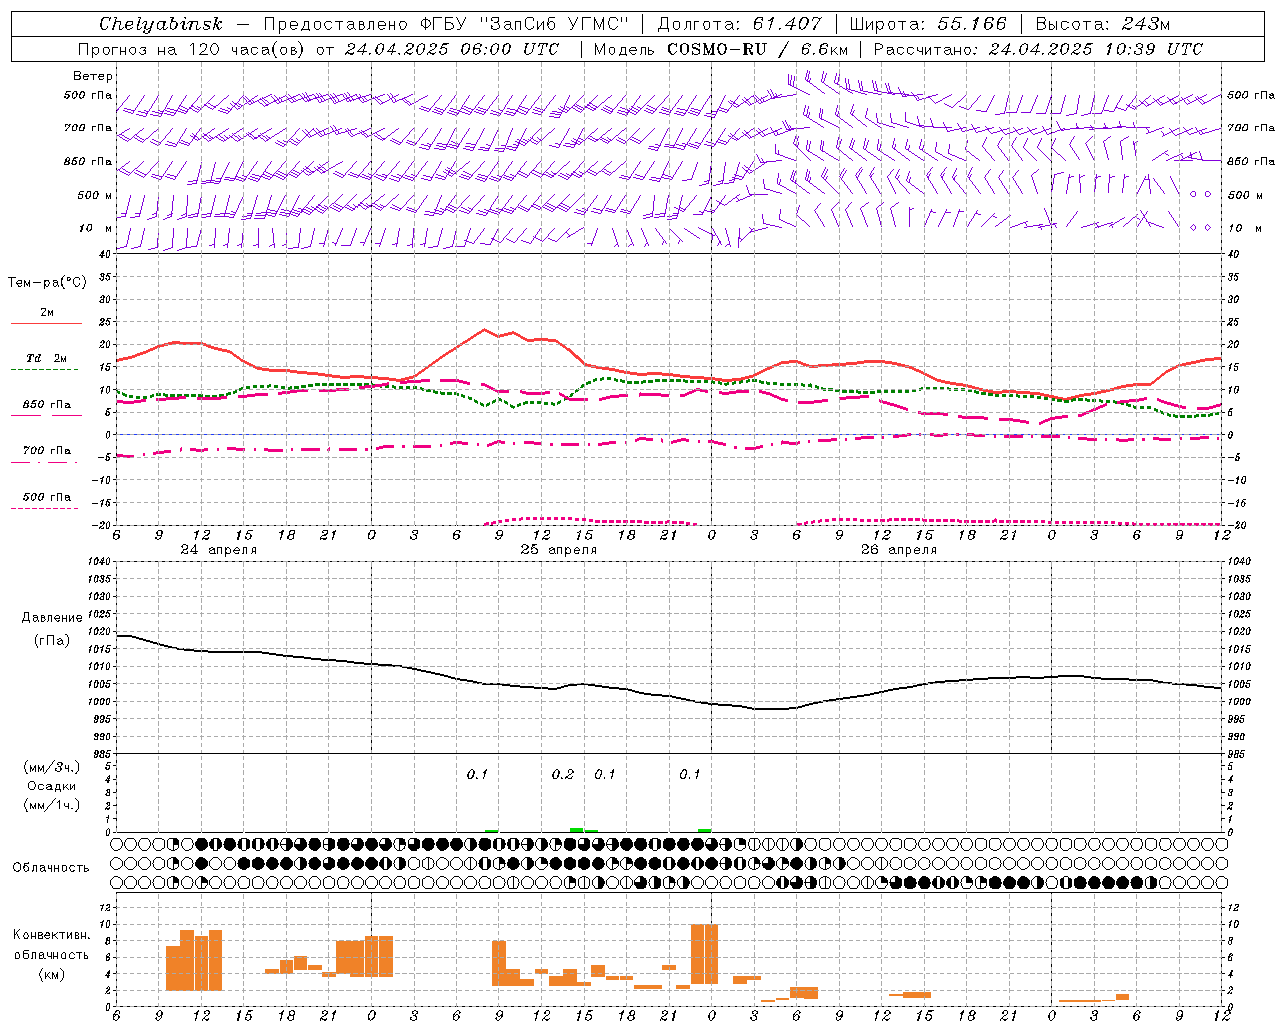The width and height of the screenshot is (1280, 1024).
Task: Click the '24 апреля' date label
Action: click(218, 550)
